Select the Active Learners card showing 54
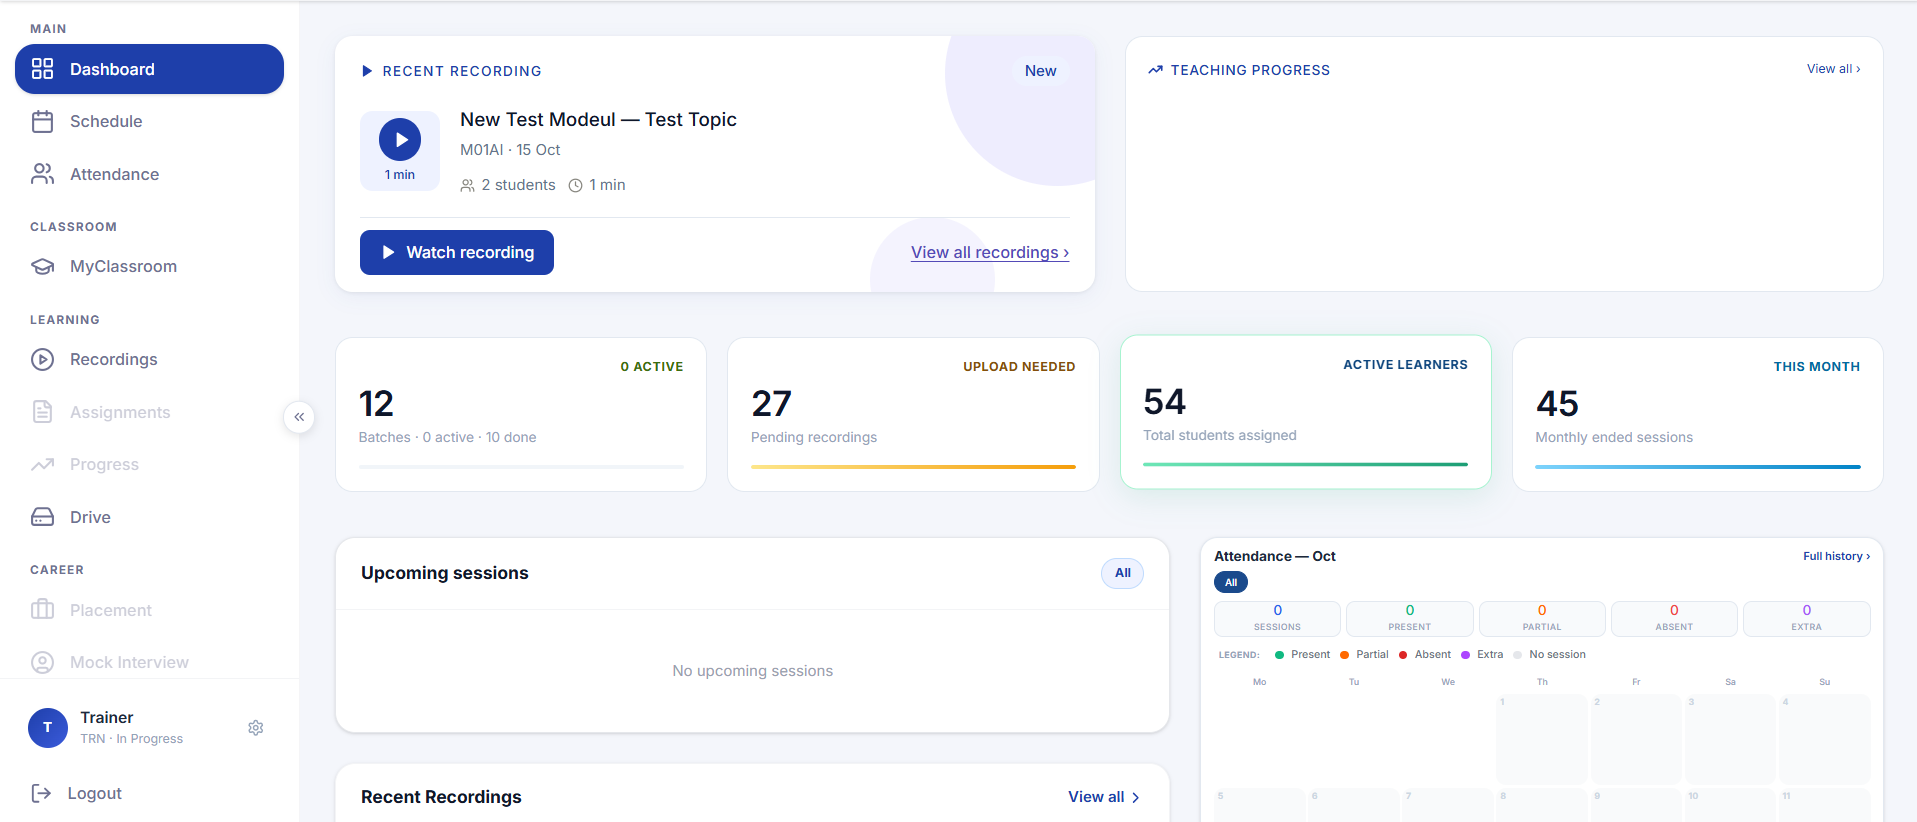Viewport: 1917px width, 822px height. pos(1306,412)
